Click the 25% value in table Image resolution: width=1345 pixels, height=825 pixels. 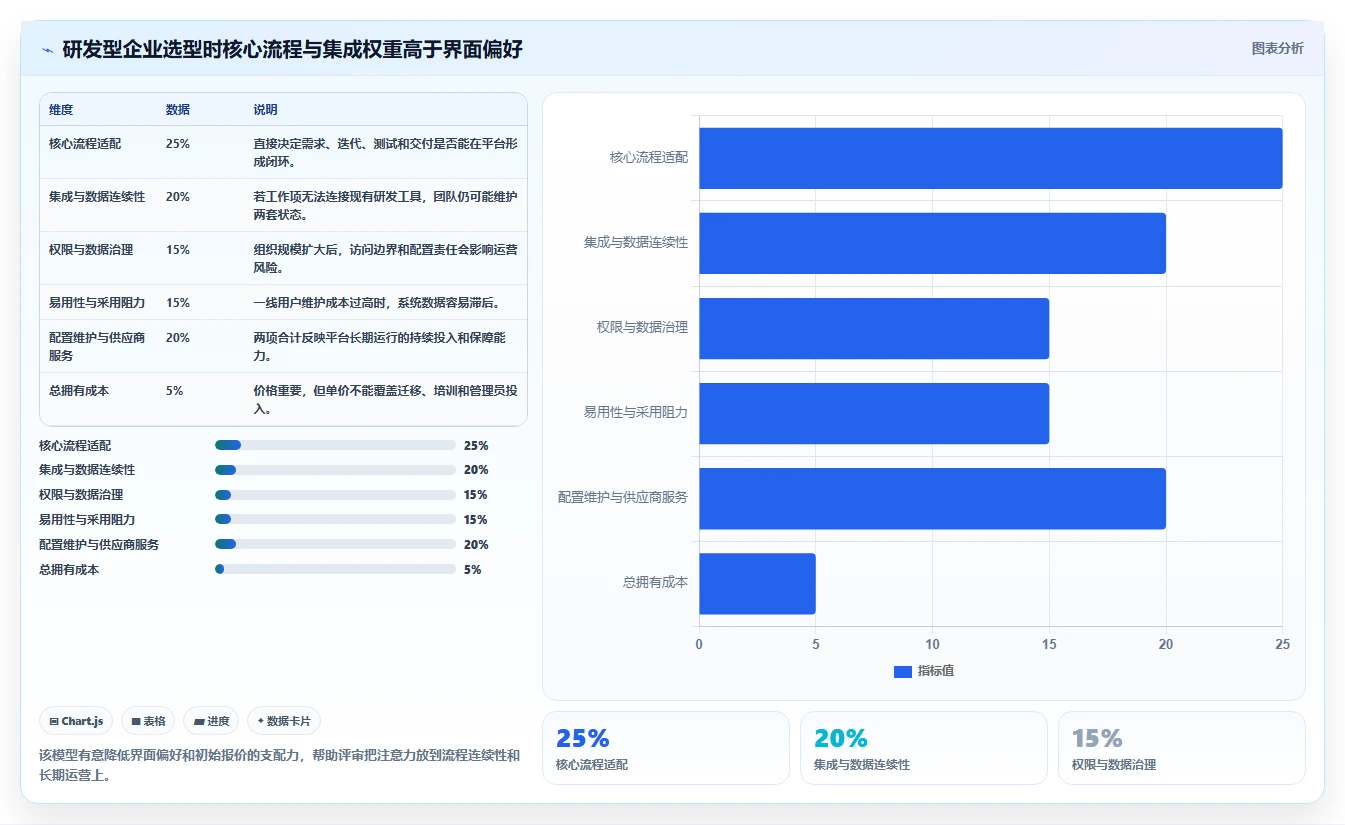coord(178,144)
